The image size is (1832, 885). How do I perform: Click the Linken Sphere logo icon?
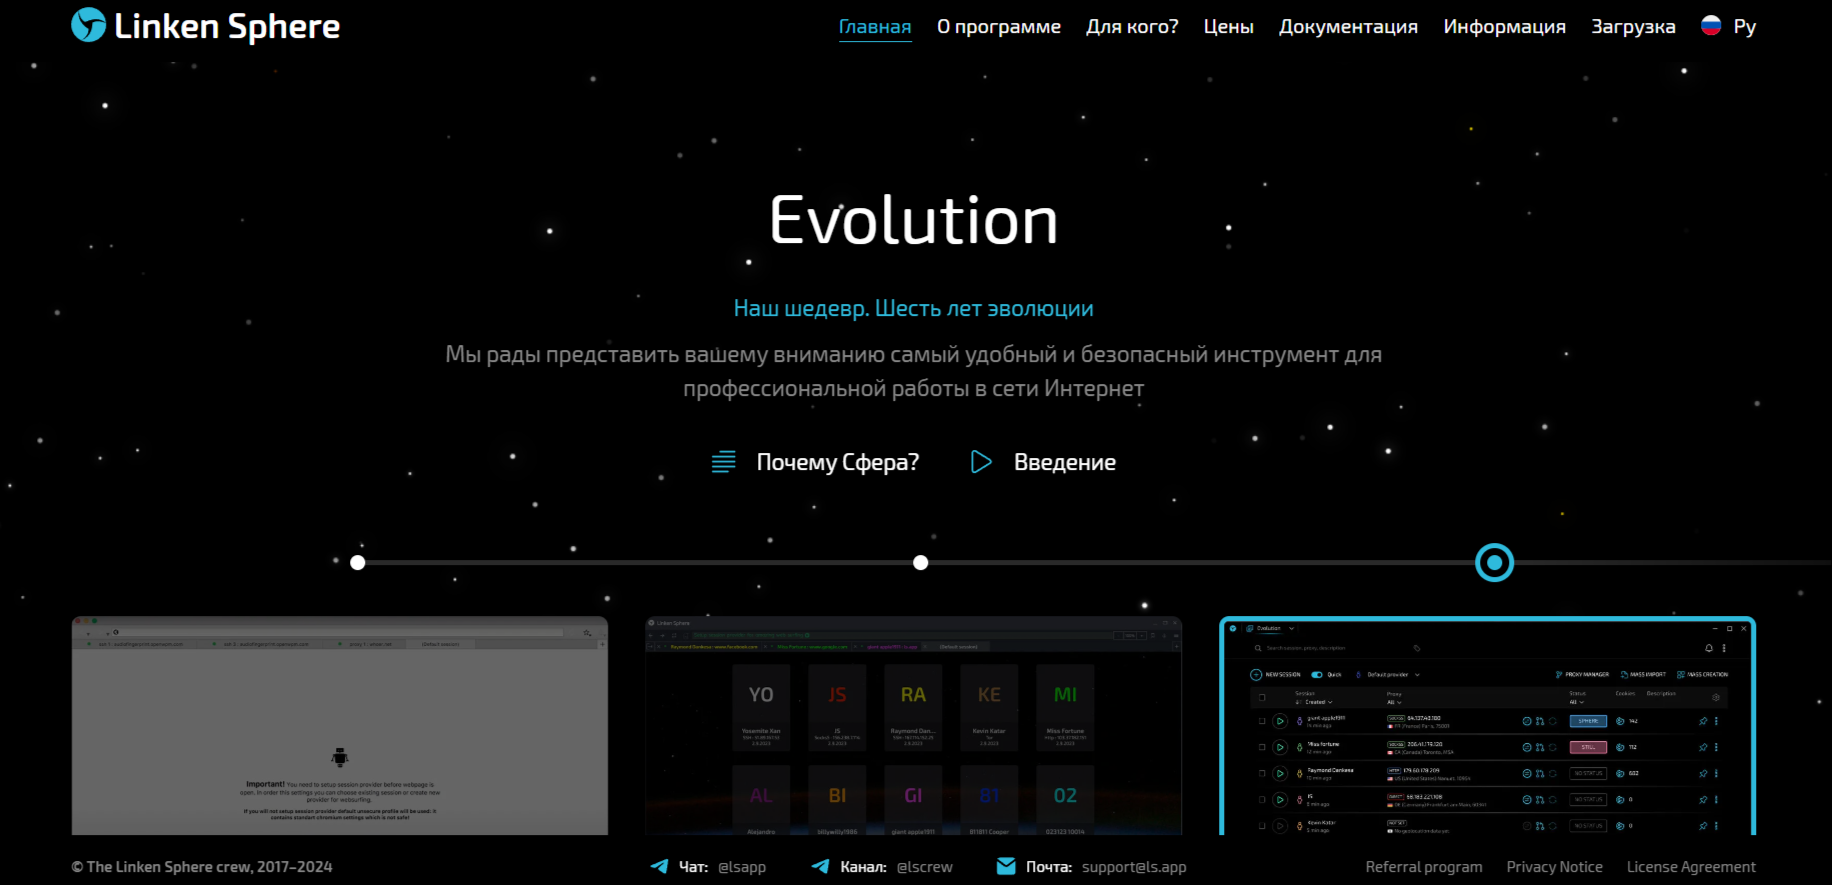tap(88, 25)
